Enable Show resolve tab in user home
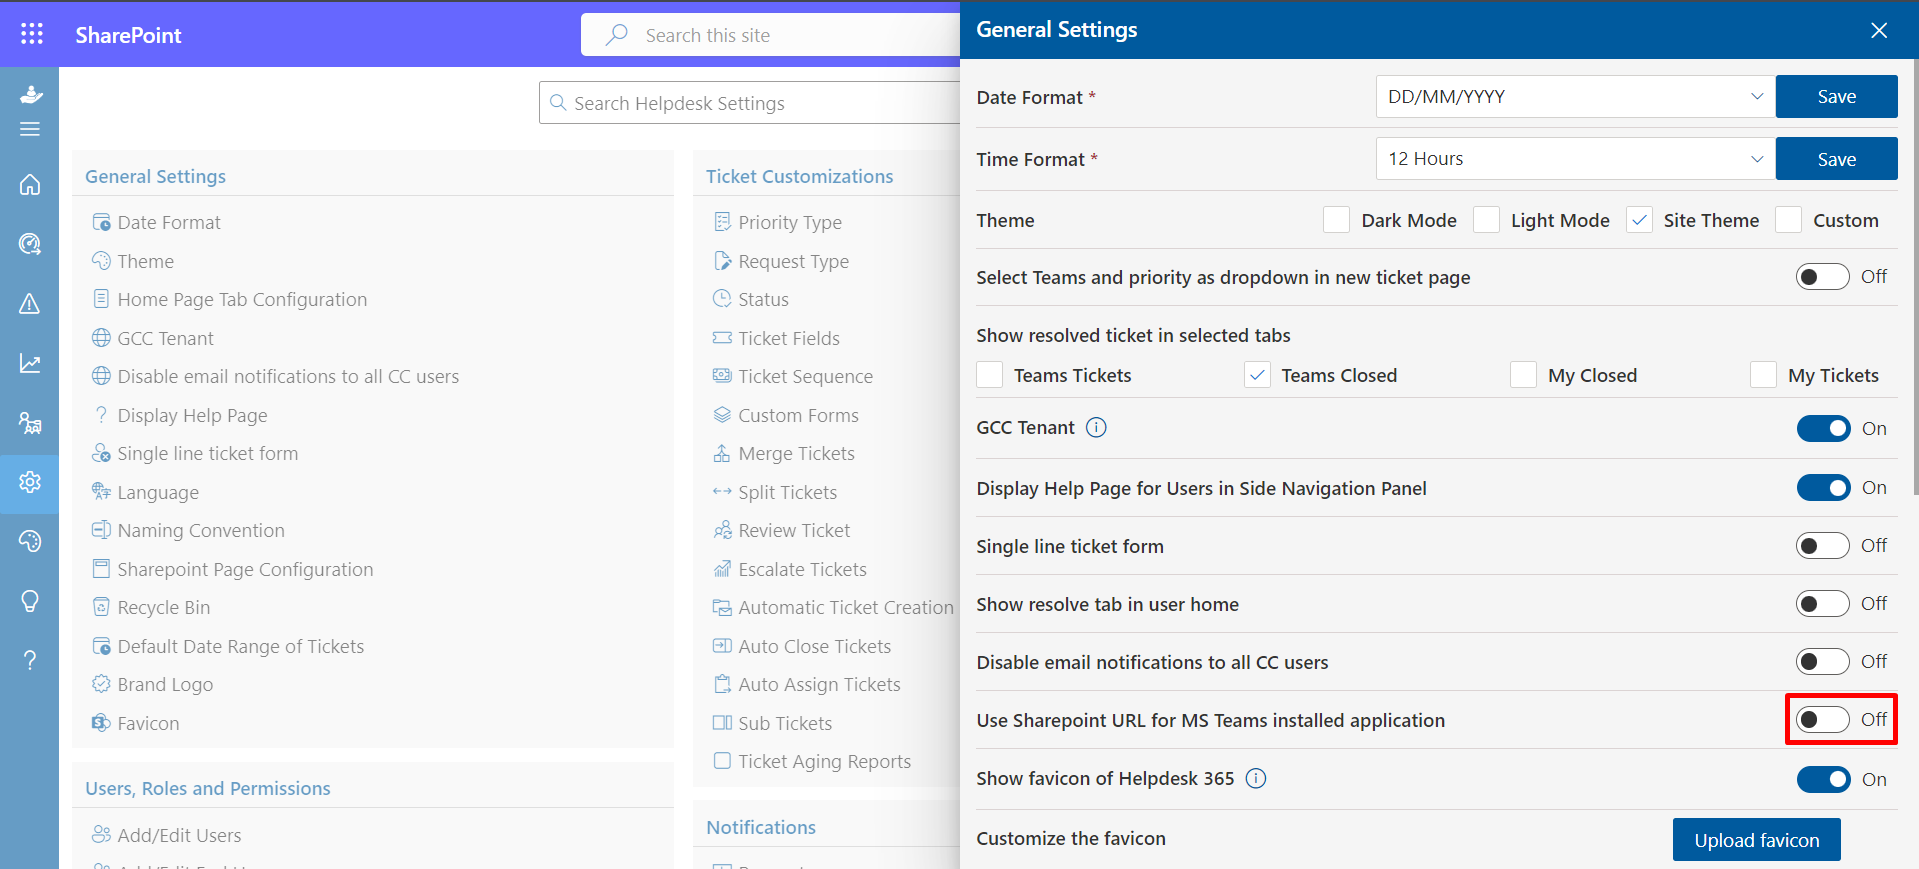Screen dimensions: 1919x869 pos(1822,604)
